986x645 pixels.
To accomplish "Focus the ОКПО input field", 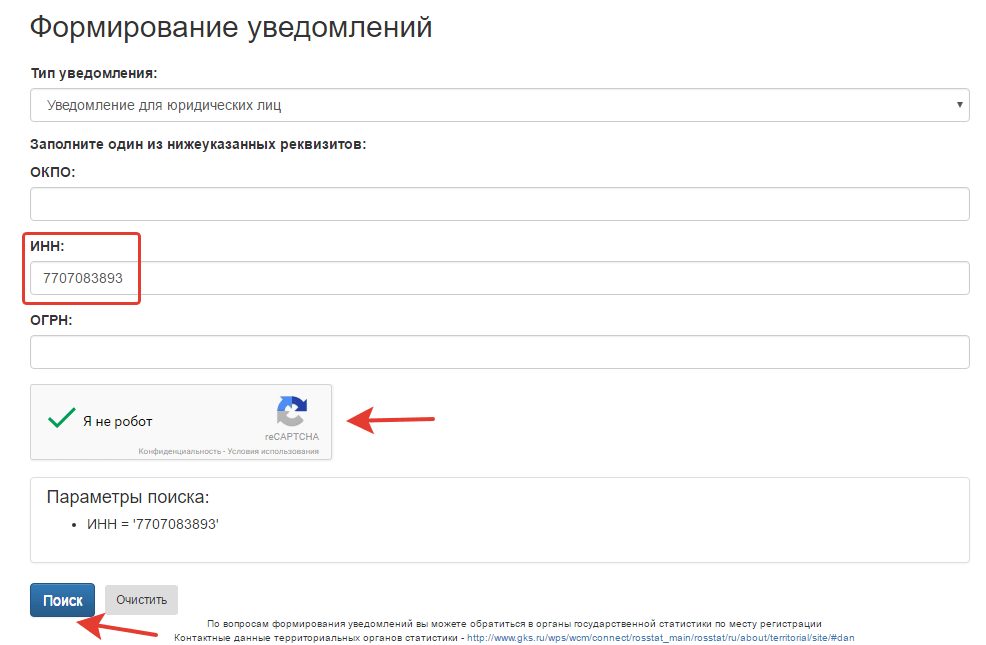I will pyautogui.click(x=498, y=204).
